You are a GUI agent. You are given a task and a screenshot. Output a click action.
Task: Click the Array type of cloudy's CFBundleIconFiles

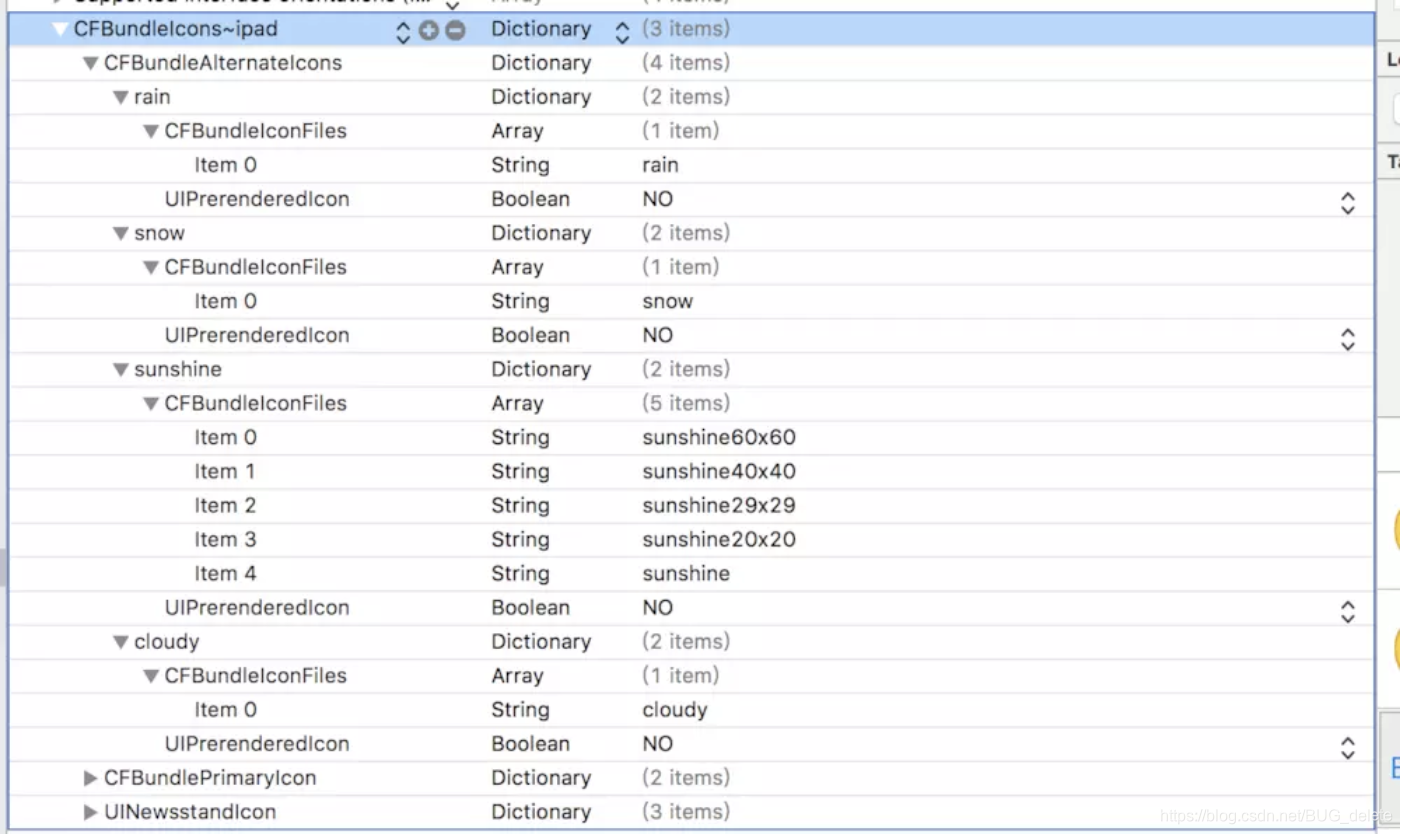point(517,676)
